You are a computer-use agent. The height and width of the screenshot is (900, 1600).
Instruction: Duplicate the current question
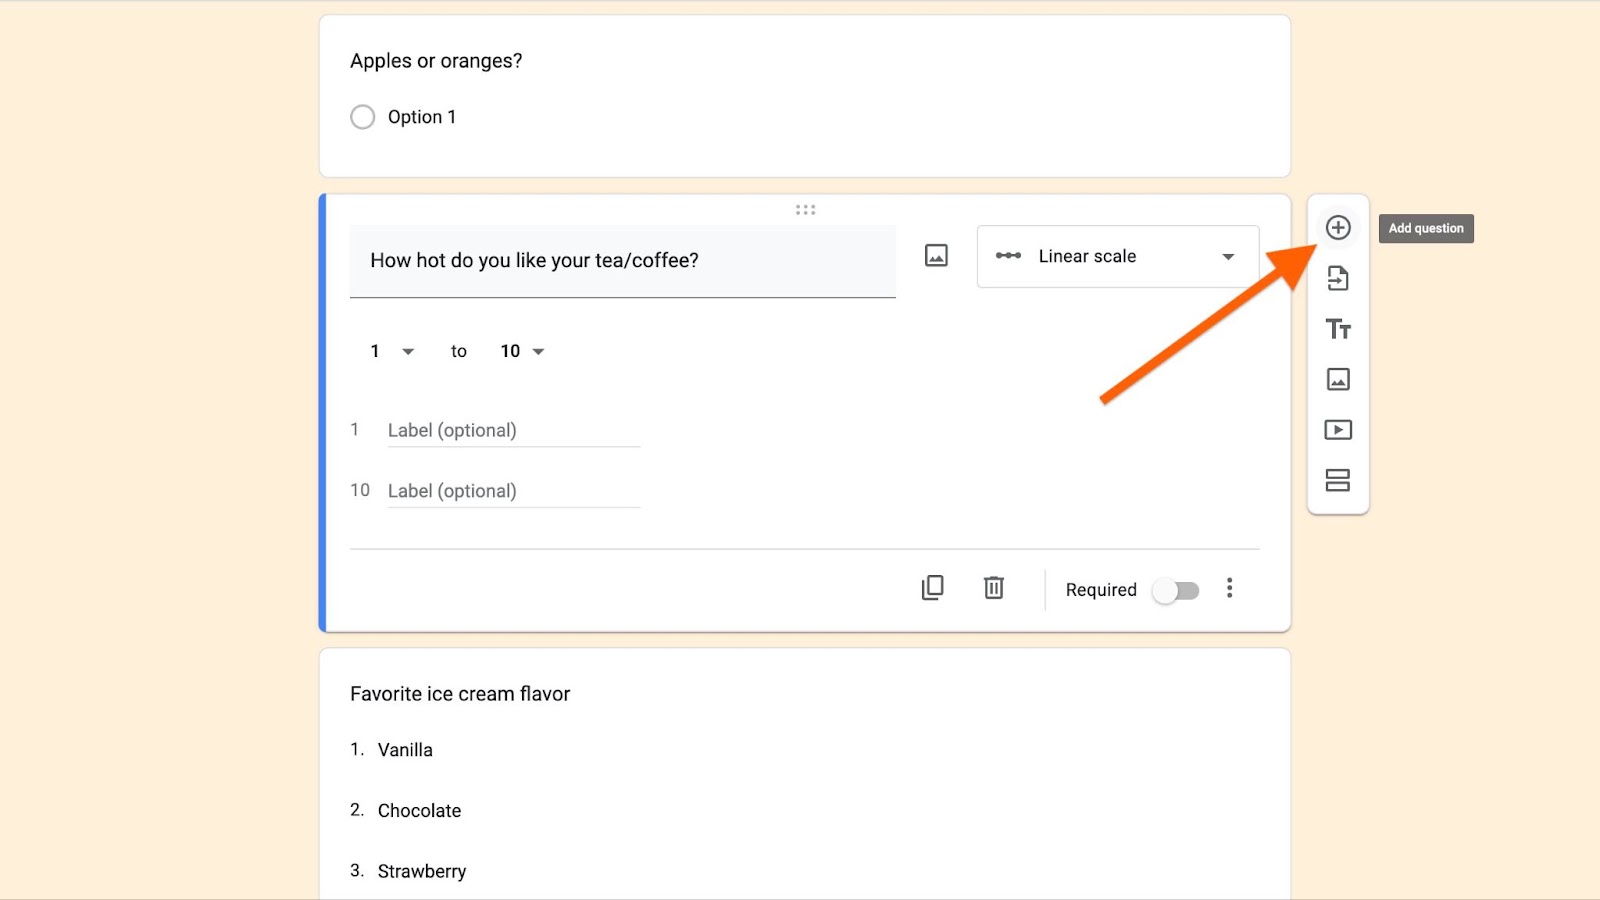coord(932,588)
